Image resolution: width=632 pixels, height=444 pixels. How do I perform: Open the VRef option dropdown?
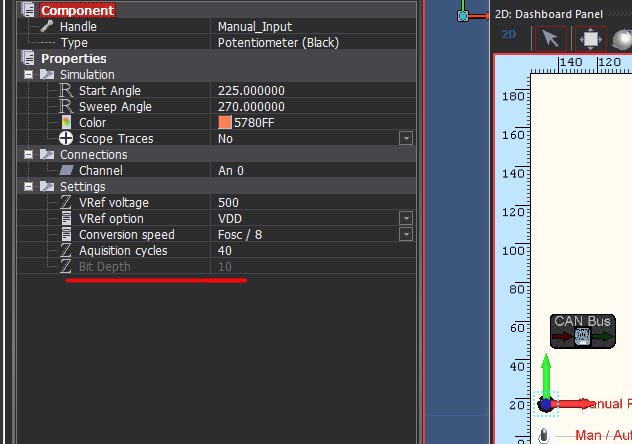point(406,218)
